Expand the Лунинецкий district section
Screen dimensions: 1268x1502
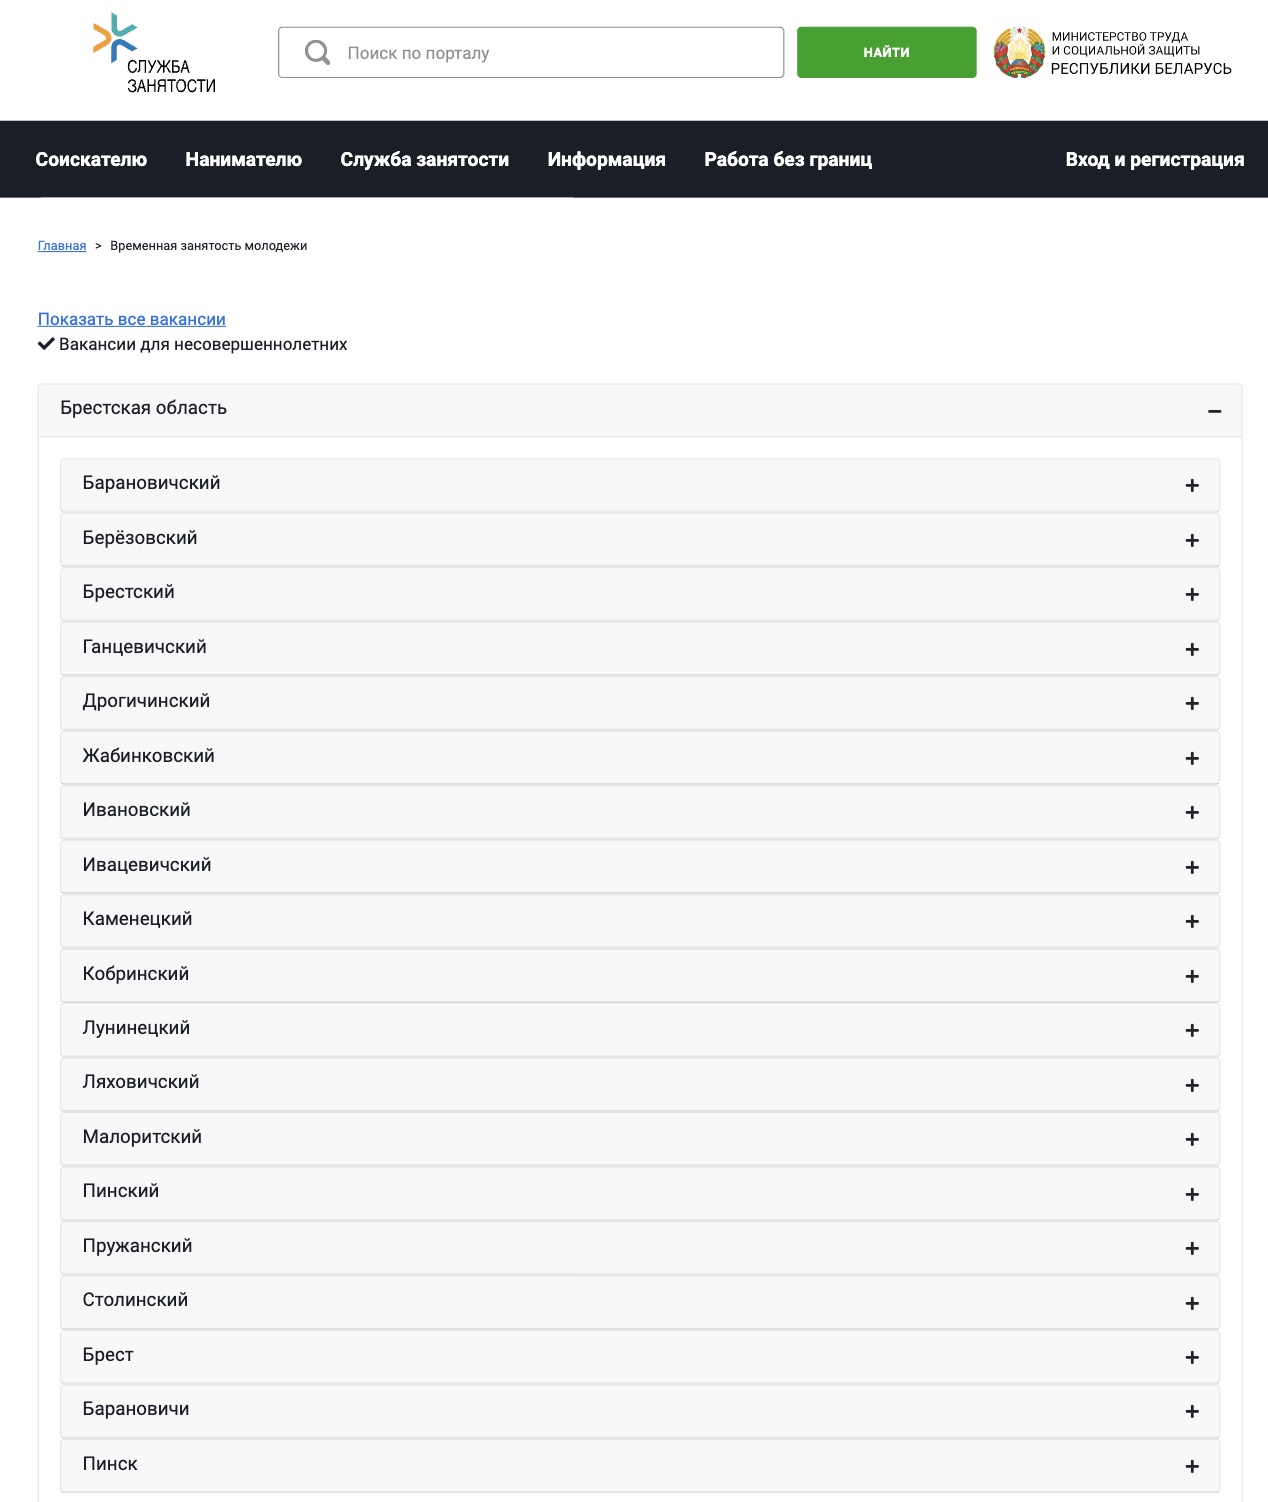[x=638, y=1029]
